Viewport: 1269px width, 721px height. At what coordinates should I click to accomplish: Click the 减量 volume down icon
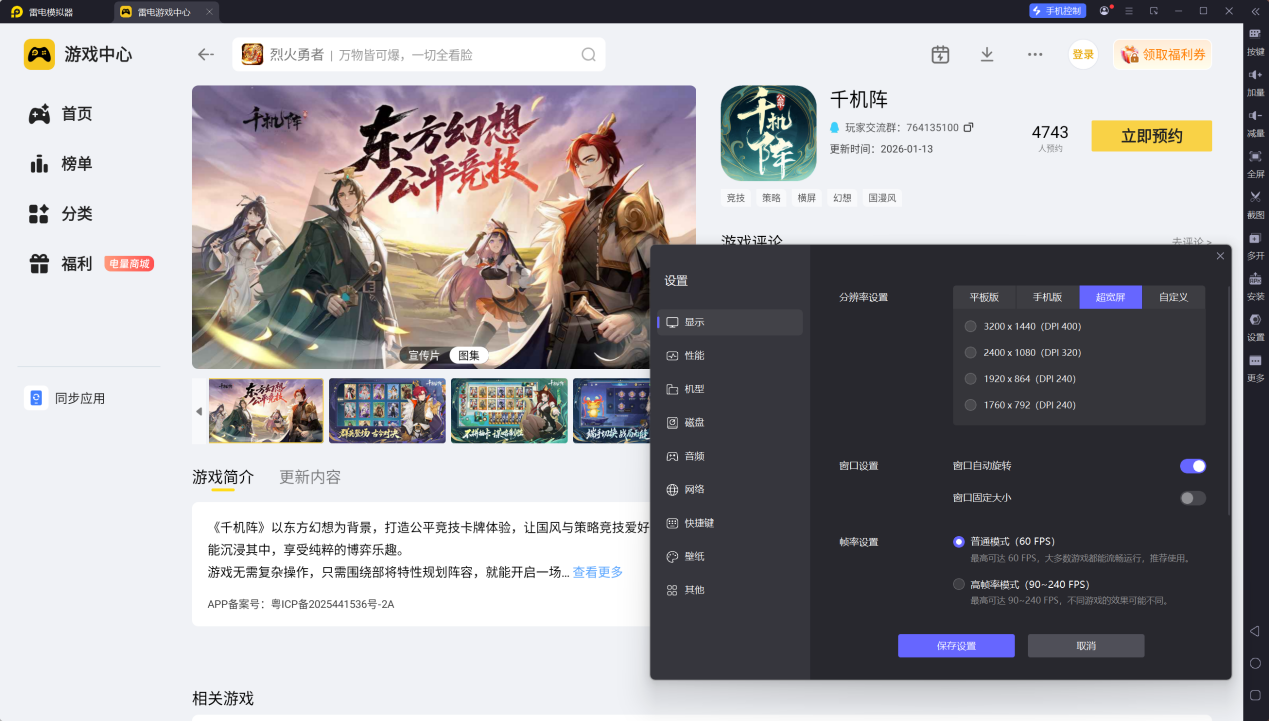(x=1255, y=116)
